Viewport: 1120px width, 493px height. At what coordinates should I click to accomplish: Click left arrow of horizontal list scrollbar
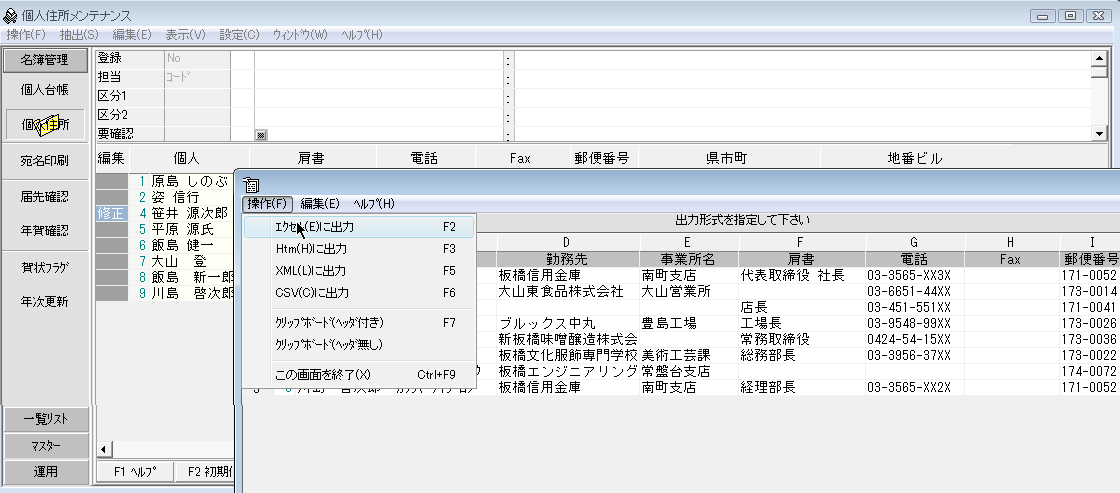[x=103, y=449]
